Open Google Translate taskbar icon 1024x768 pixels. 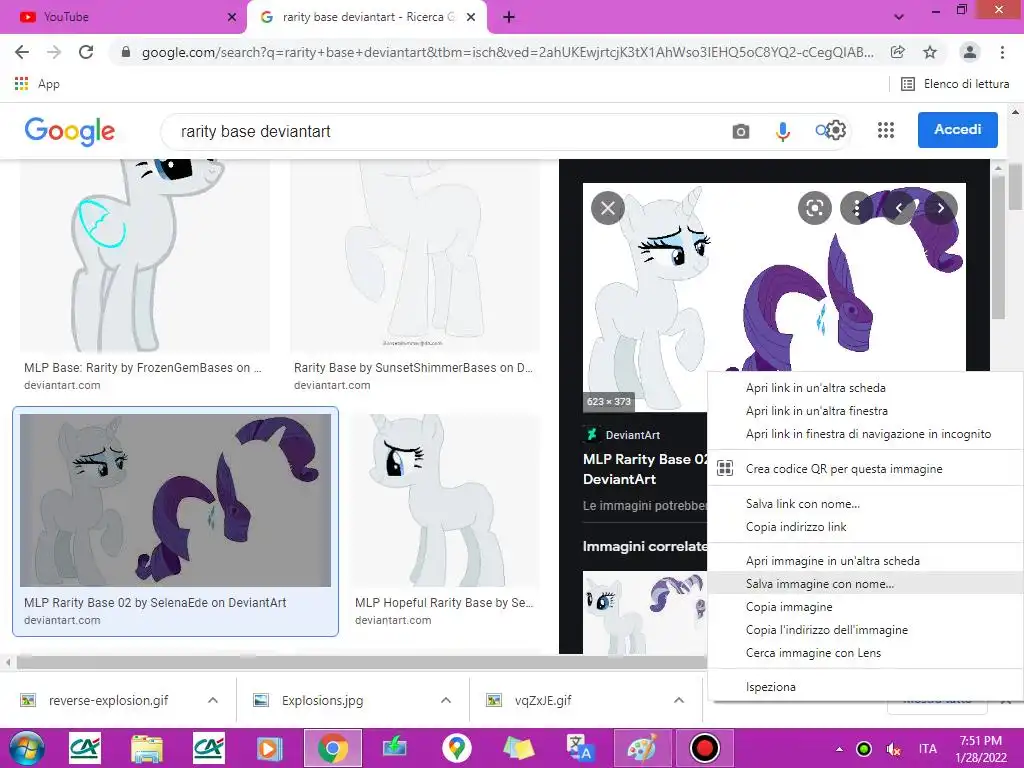coord(579,748)
